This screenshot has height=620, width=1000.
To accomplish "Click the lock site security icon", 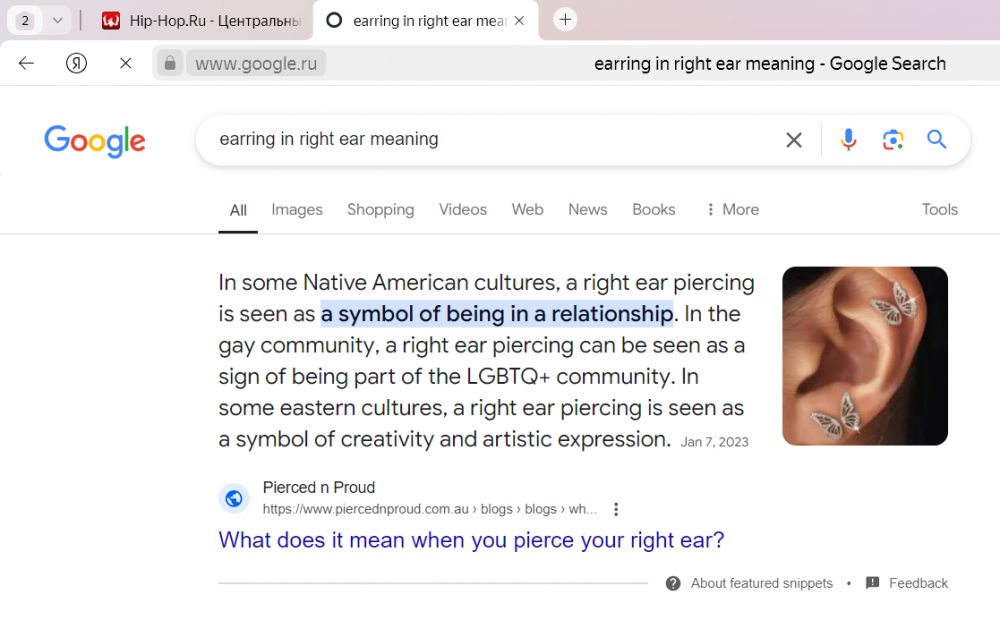I will (x=170, y=63).
